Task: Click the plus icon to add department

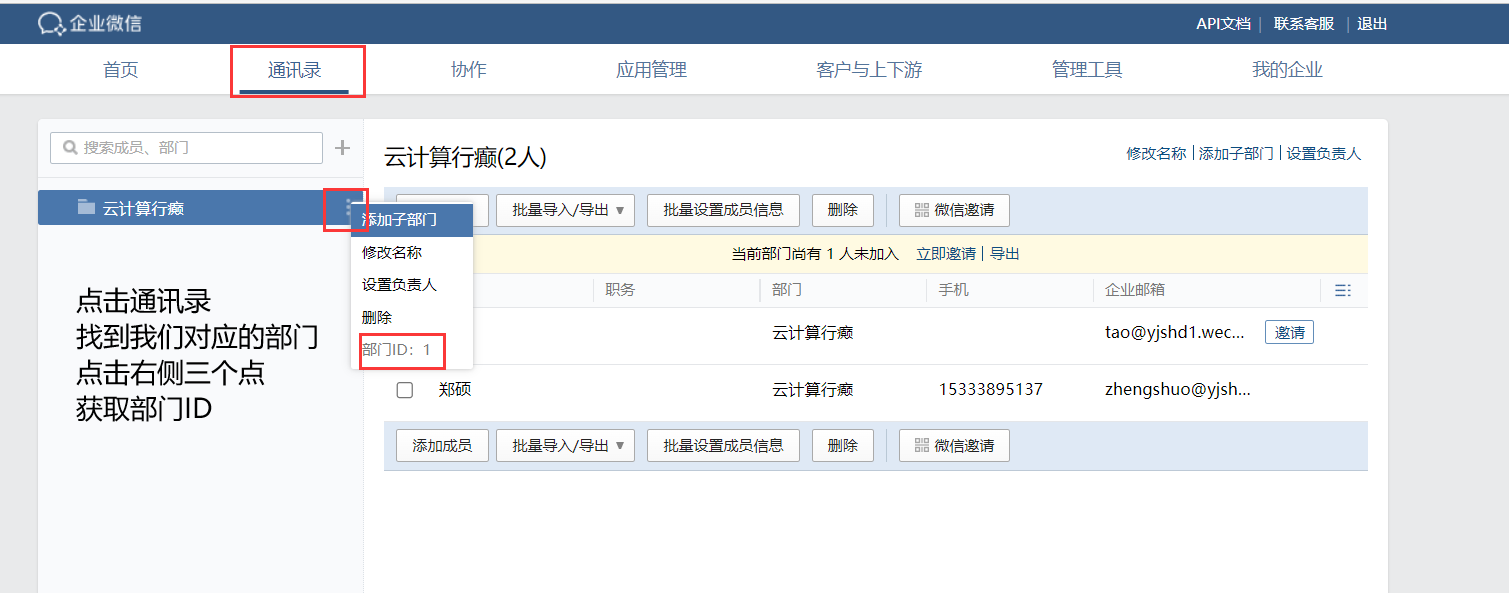Action: pyautogui.click(x=342, y=147)
